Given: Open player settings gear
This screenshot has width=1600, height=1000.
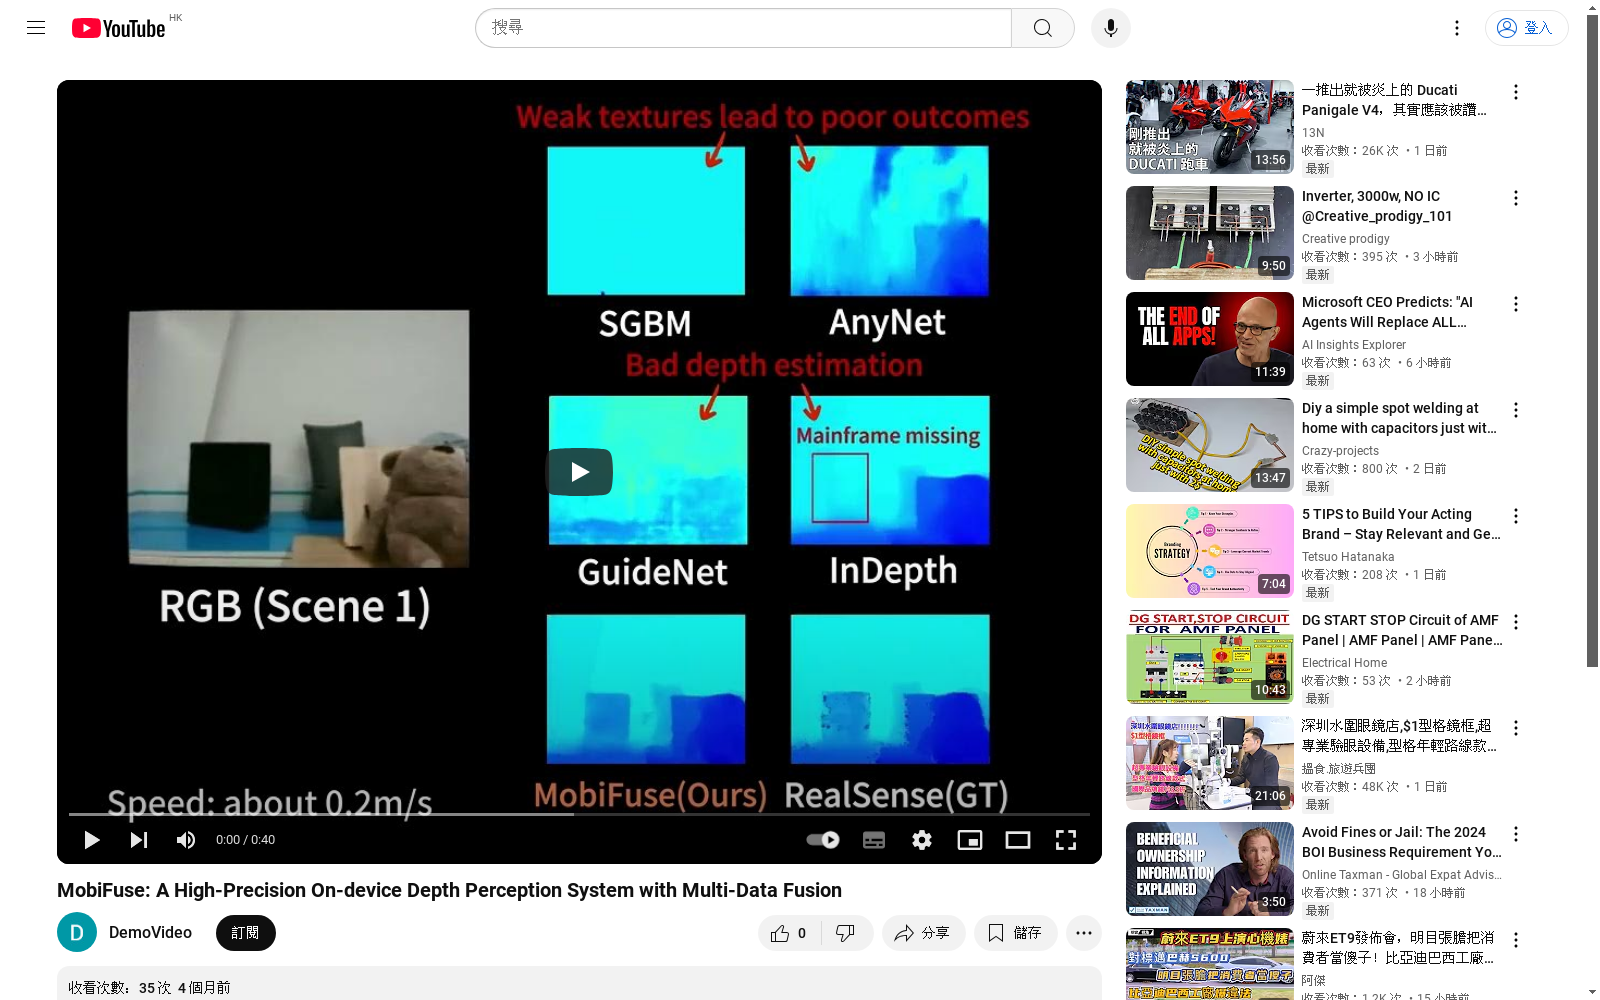Looking at the screenshot, I should pos(922,840).
